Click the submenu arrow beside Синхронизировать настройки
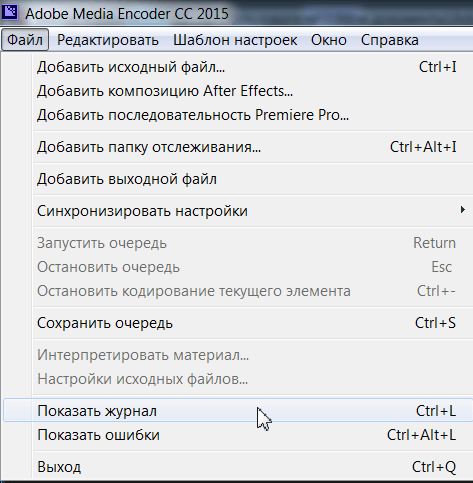This screenshot has height=483, width=473. pyautogui.click(x=463, y=210)
